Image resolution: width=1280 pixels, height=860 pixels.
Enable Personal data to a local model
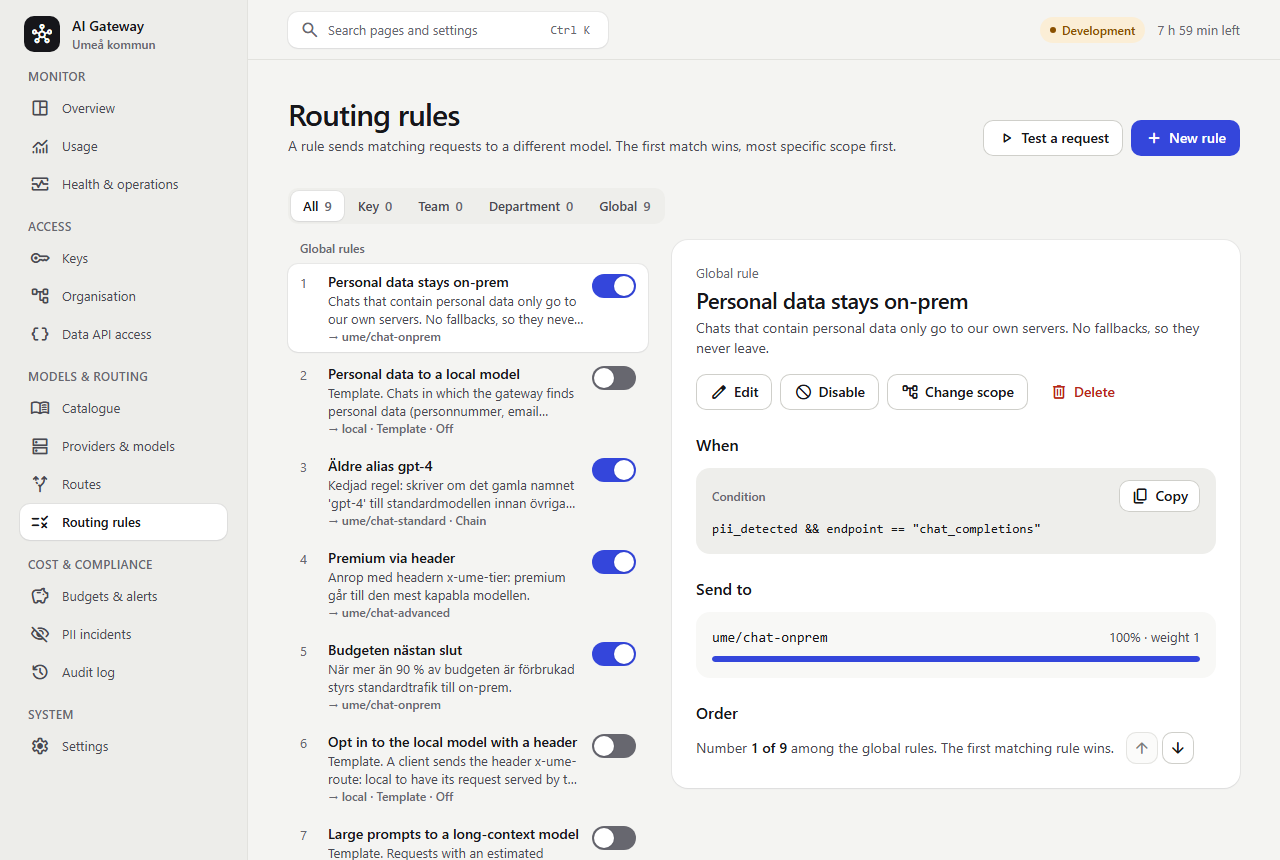(x=614, y=378)
